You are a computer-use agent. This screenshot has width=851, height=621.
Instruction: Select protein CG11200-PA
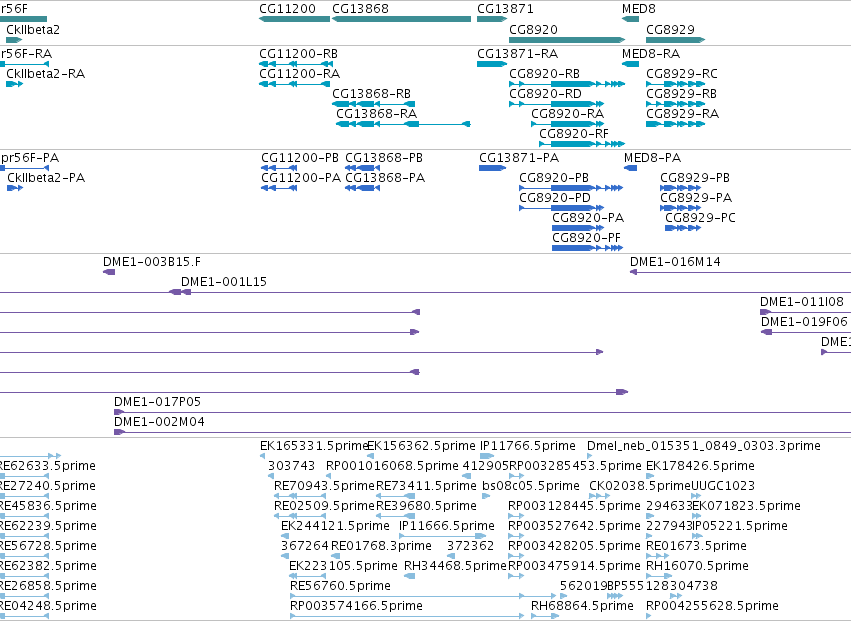(x=279, y=188)
